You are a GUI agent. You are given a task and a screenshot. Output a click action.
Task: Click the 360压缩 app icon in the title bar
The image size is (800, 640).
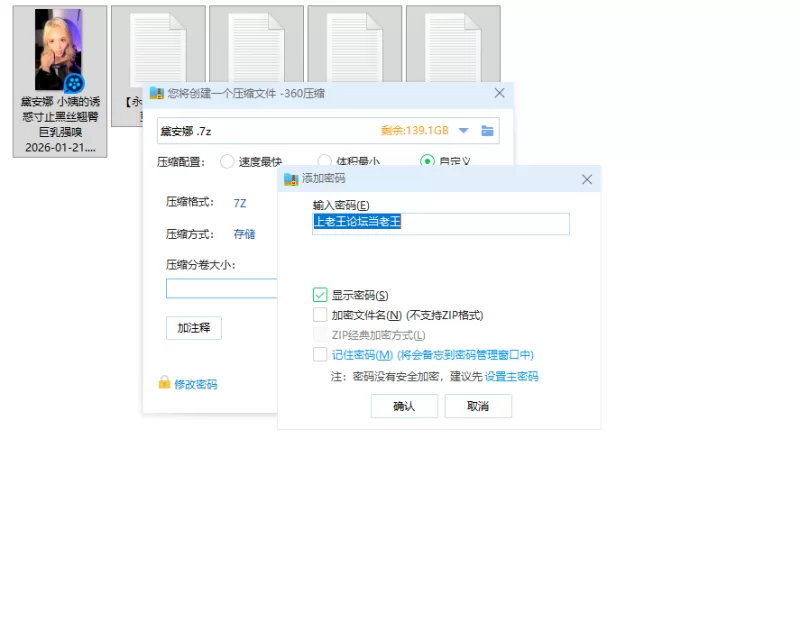(156, 93)
